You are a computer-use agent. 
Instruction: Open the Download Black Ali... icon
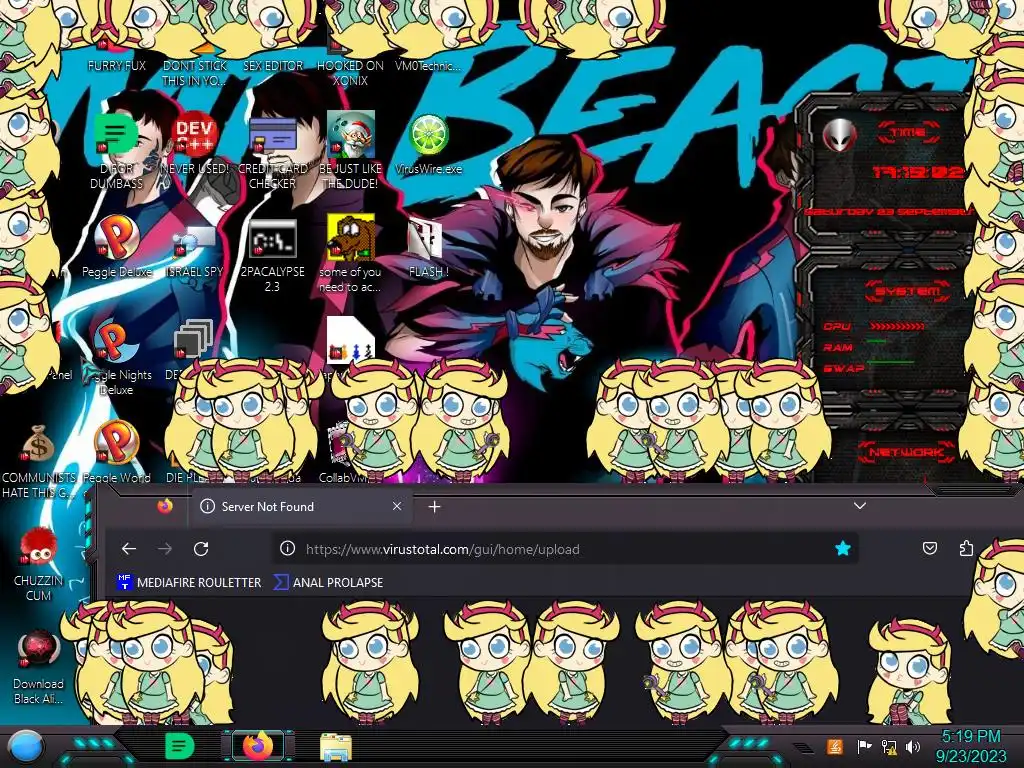point(38,650)
